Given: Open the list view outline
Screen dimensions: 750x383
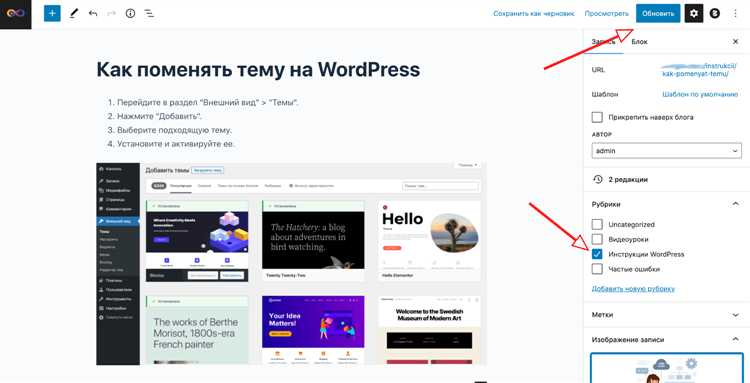Looking at the screenshot, I should click(x=150, y=13).
